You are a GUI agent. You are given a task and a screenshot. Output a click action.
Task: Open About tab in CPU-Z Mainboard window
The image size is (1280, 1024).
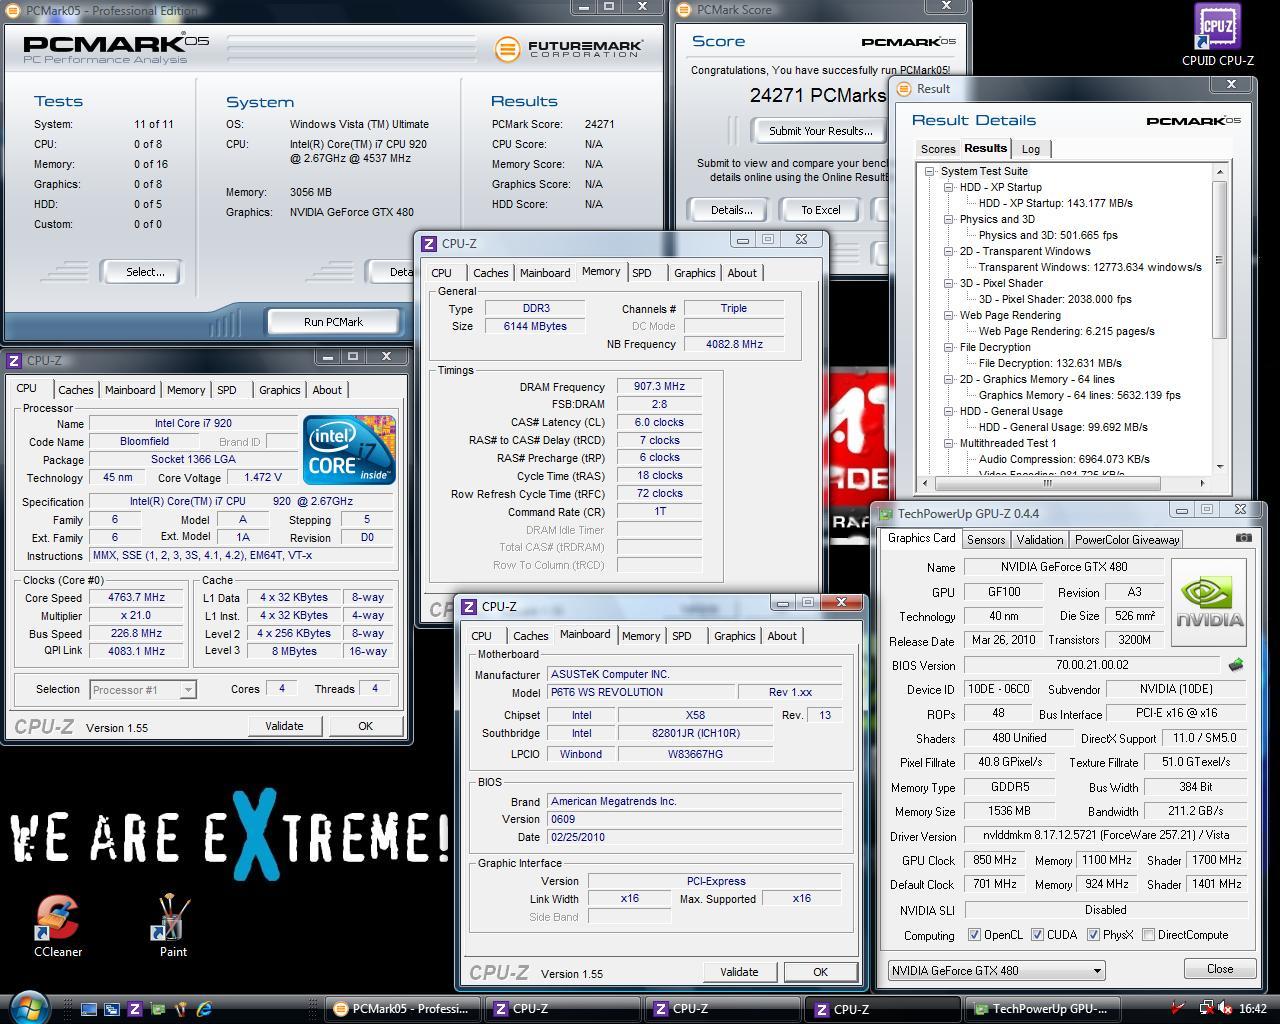(x=782, y=636)
